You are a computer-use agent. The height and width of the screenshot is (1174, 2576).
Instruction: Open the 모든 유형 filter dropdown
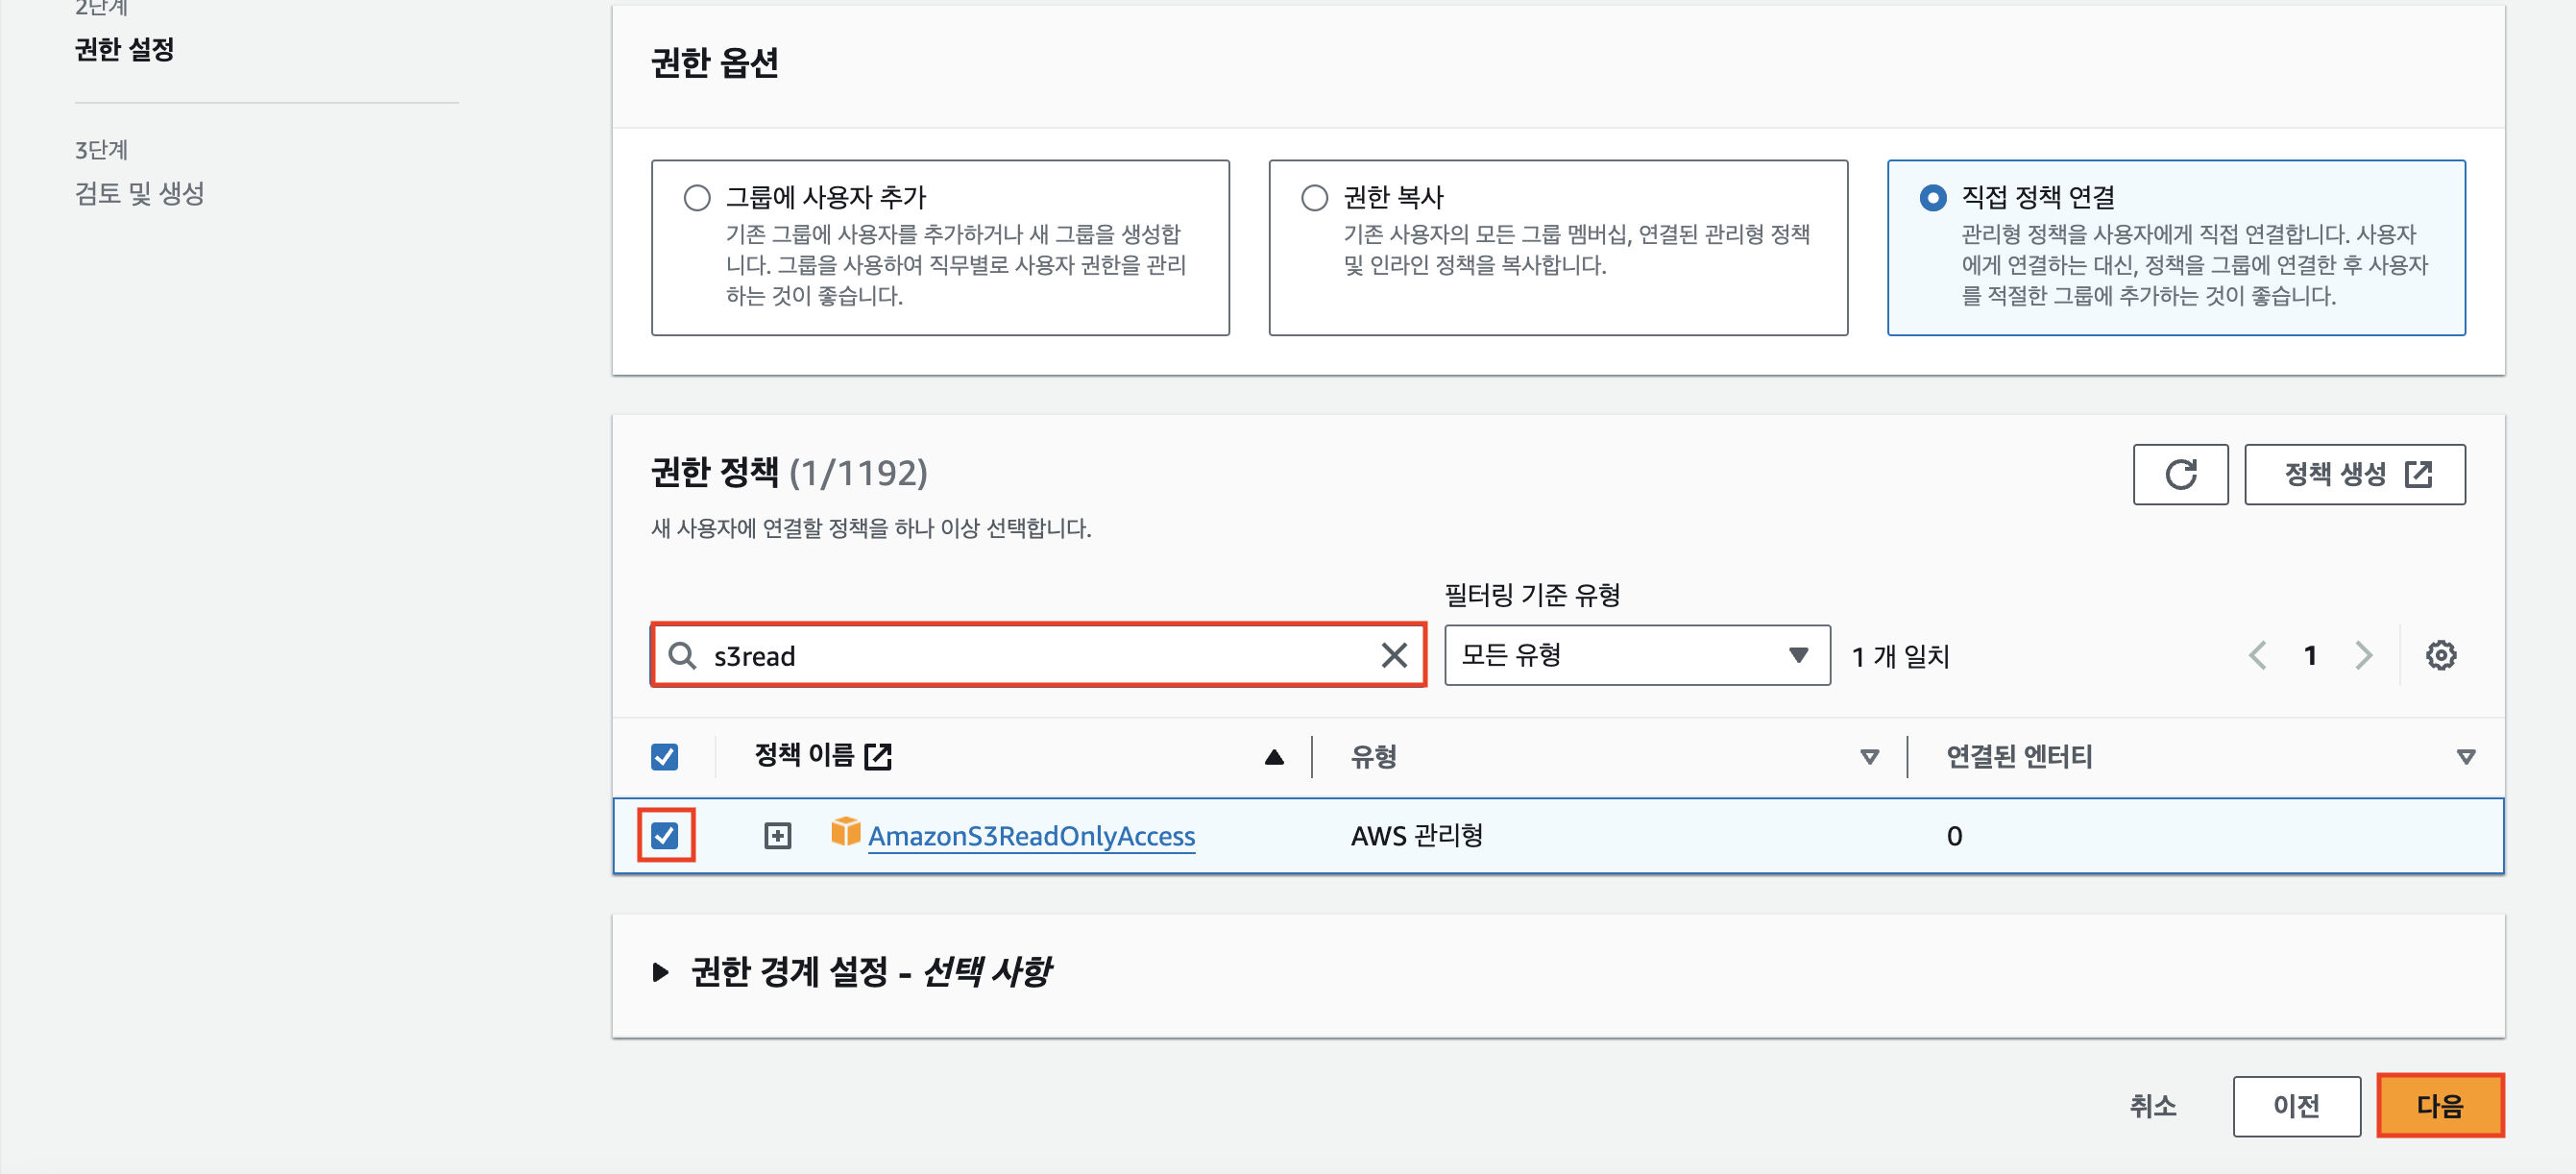tap(1636, 655)
